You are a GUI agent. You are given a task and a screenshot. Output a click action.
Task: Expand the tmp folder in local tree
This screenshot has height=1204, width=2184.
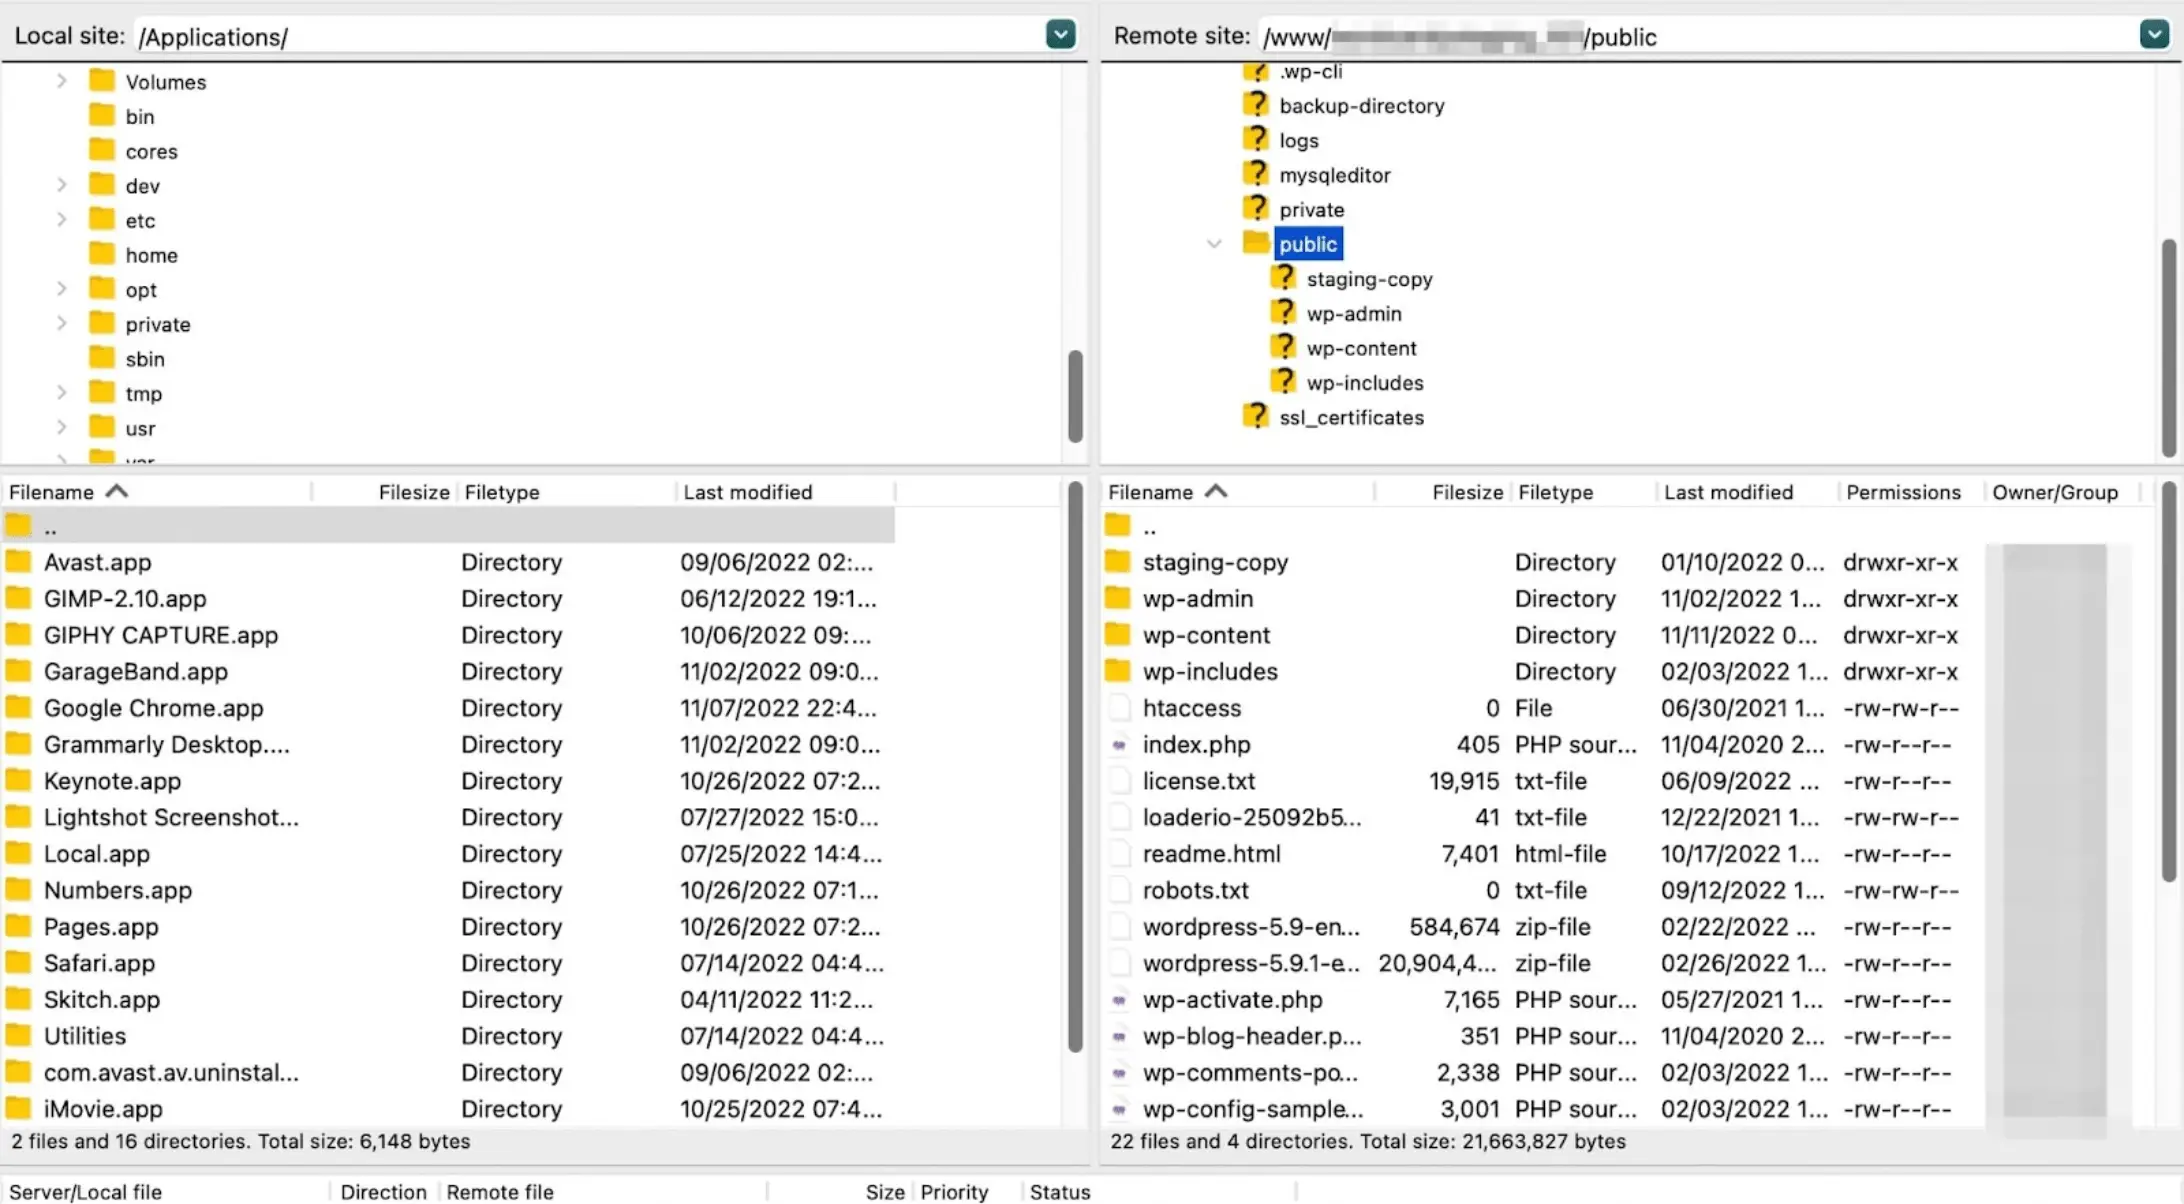click(62, 393)
